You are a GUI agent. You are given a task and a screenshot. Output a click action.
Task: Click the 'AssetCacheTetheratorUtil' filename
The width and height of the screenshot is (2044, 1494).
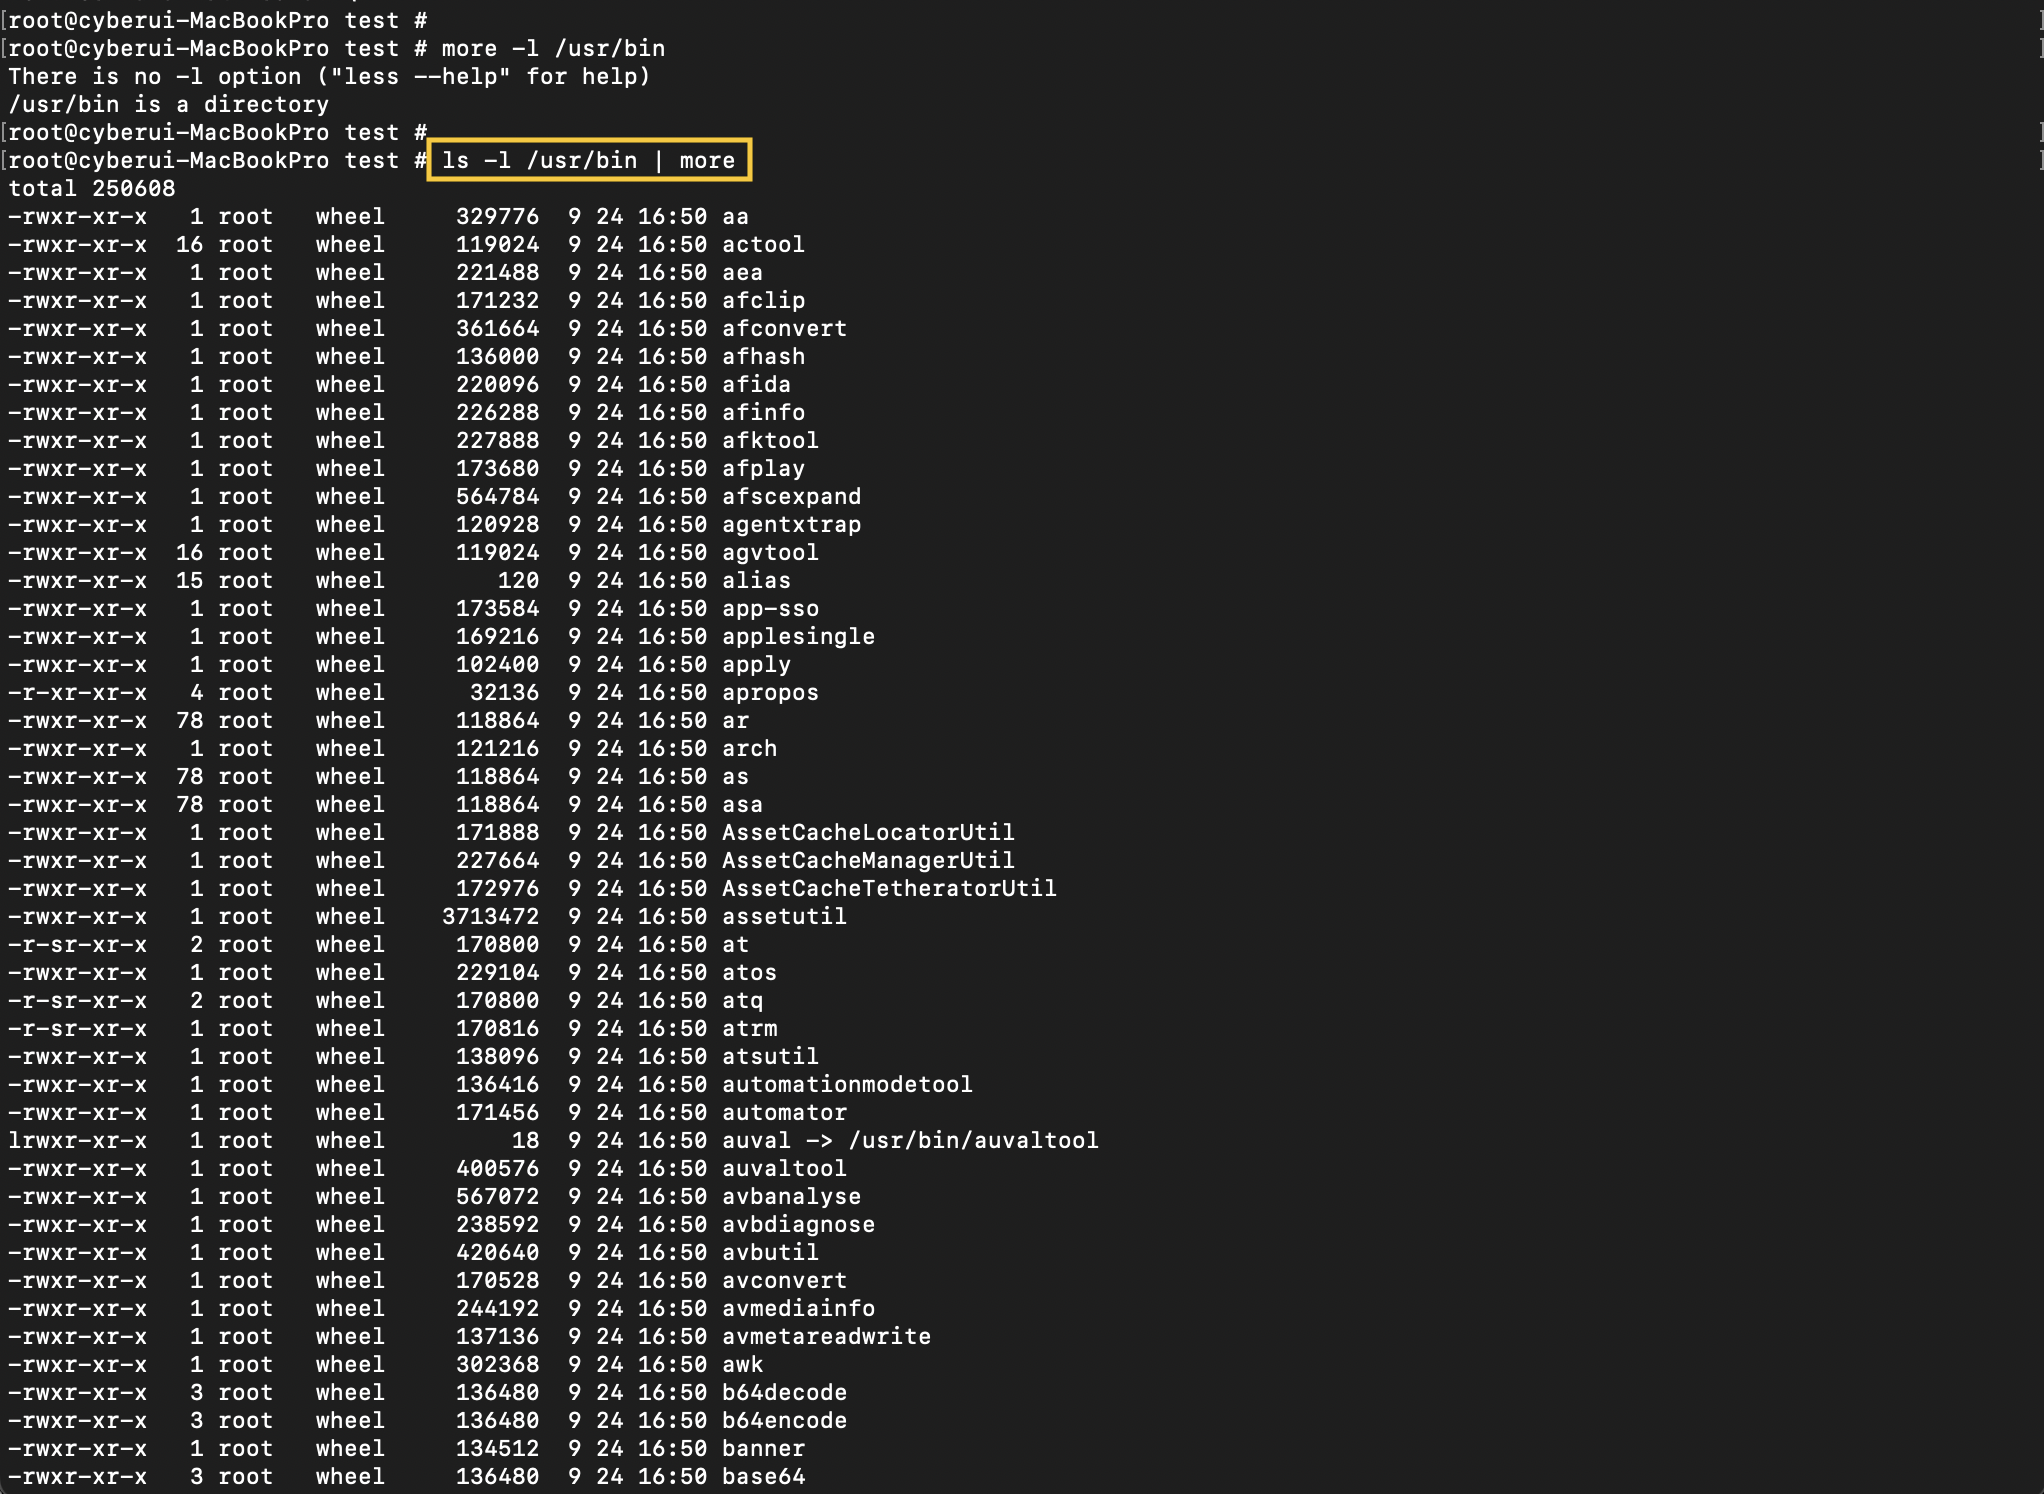click(x=889, y=888)
